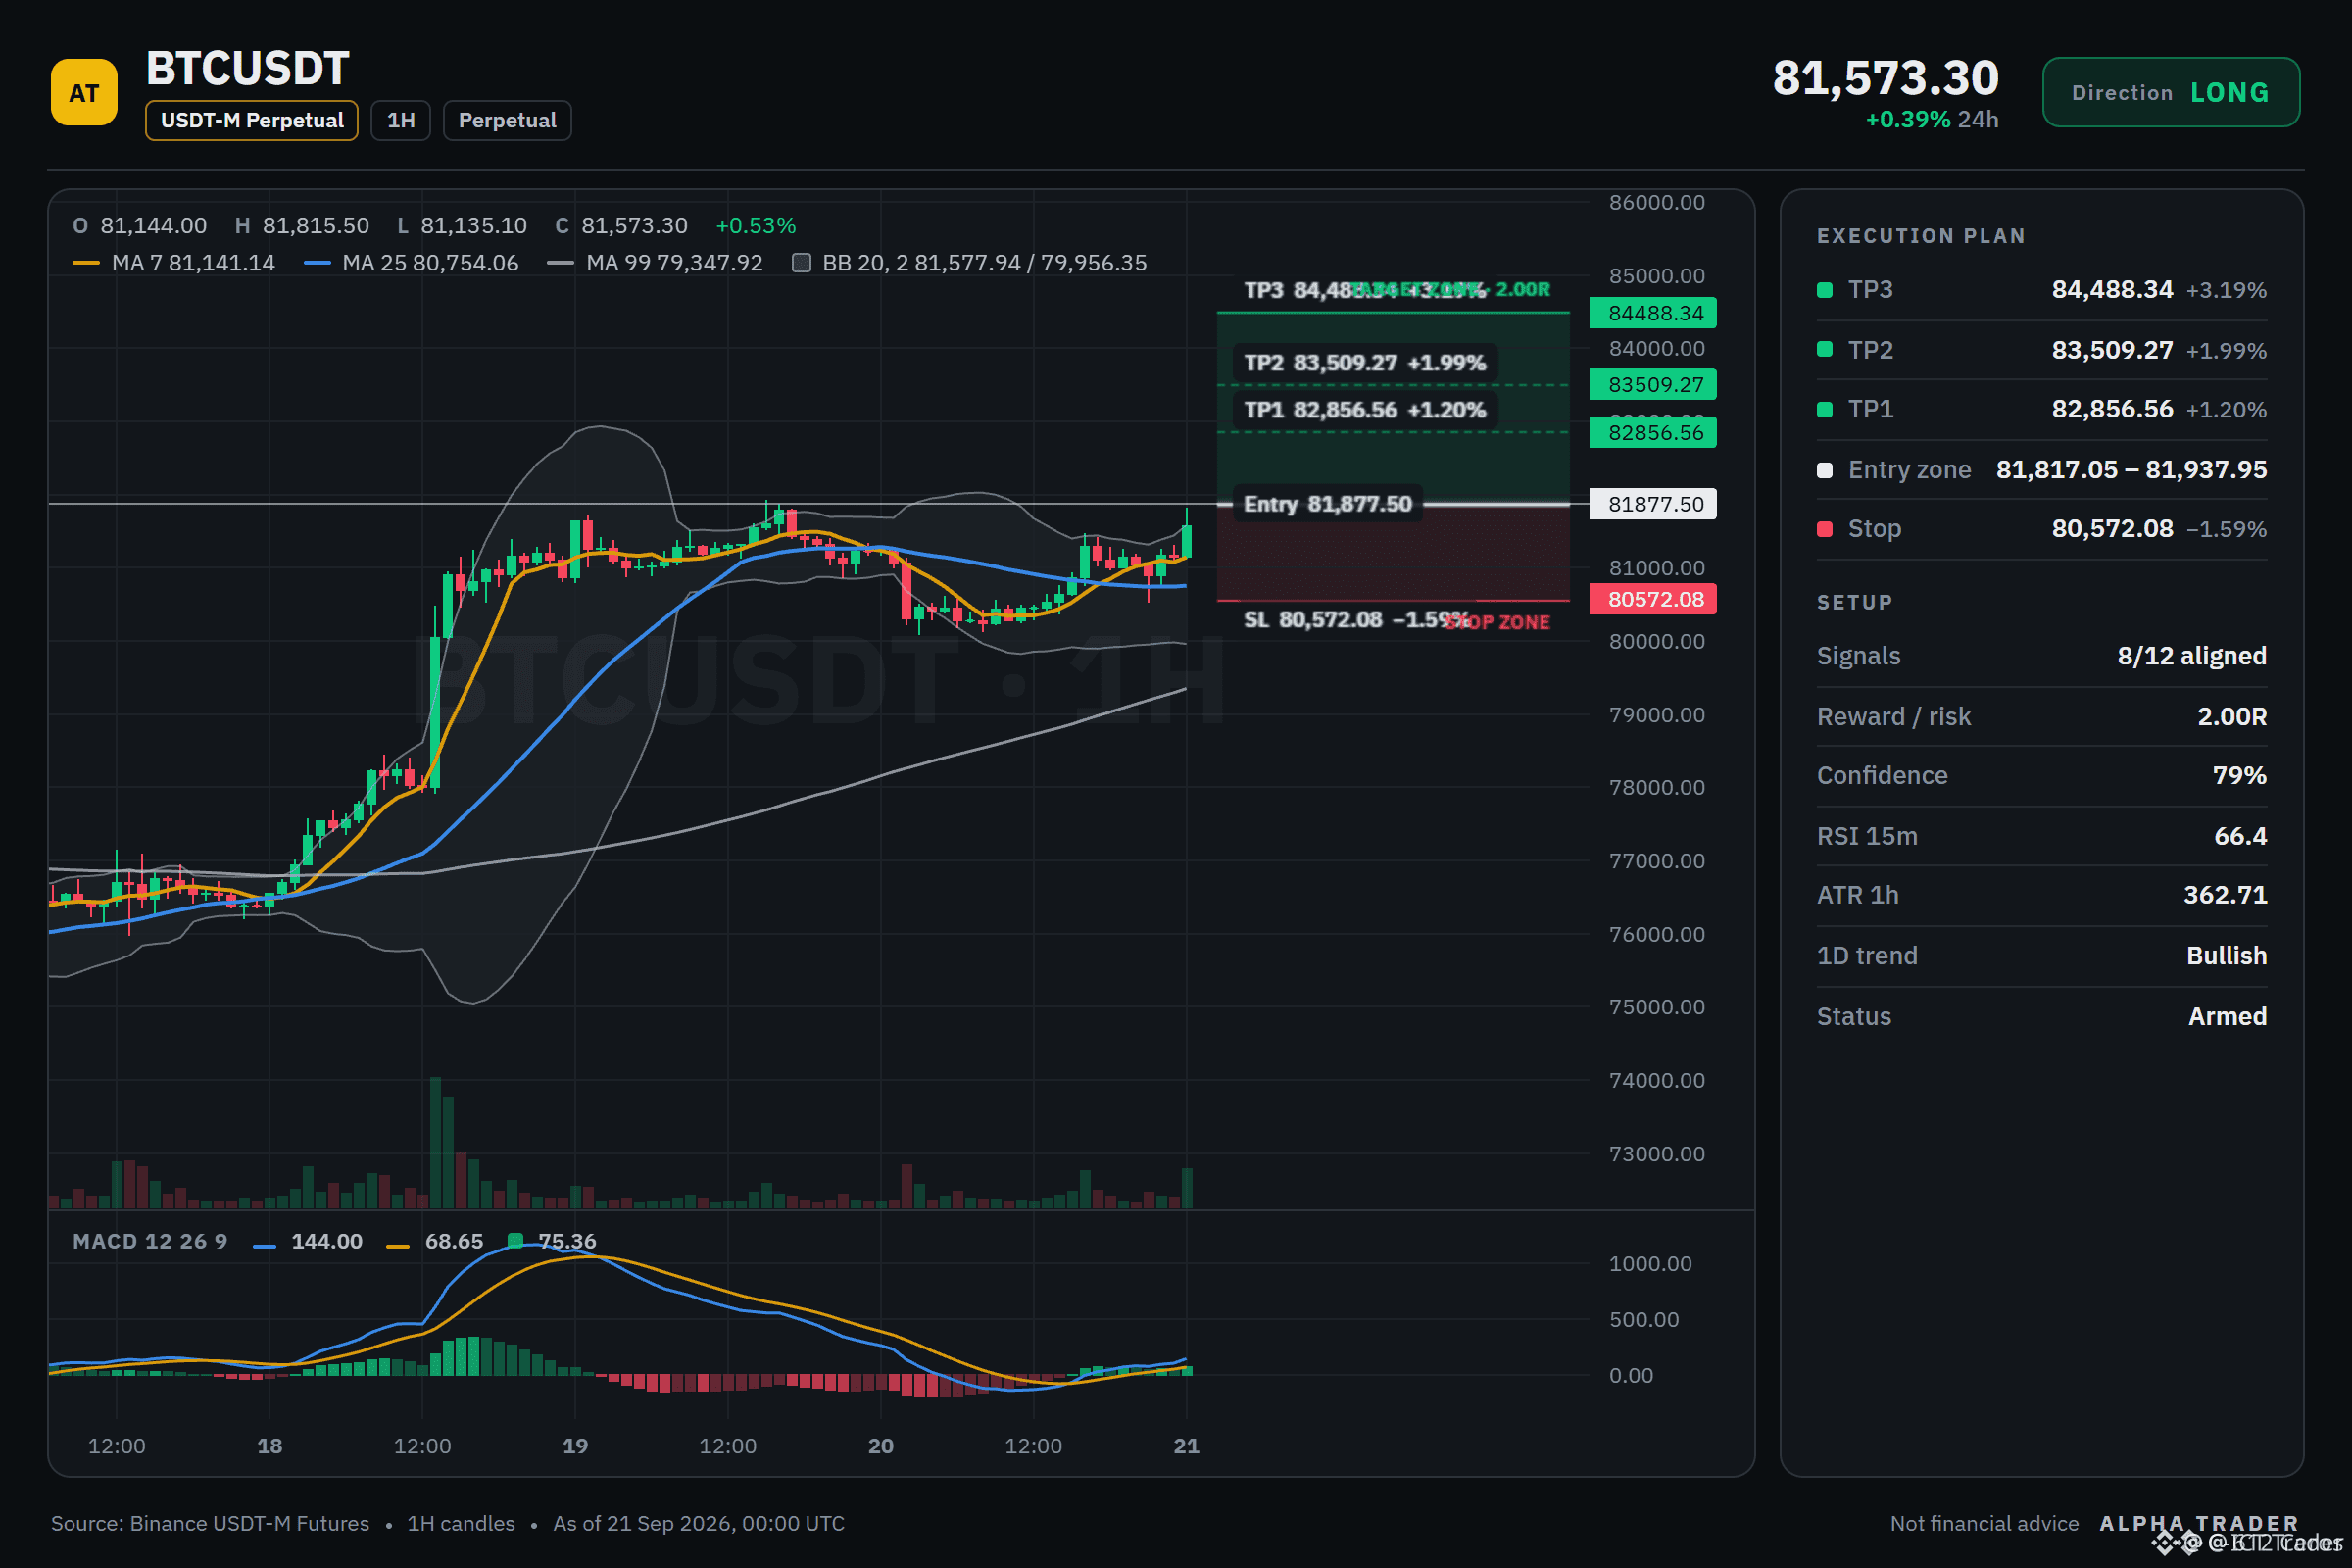Click the Entry zone row in Execution Plan
The image size is (2352, 1568).
pyautogui.click(x=2041, y=470)
